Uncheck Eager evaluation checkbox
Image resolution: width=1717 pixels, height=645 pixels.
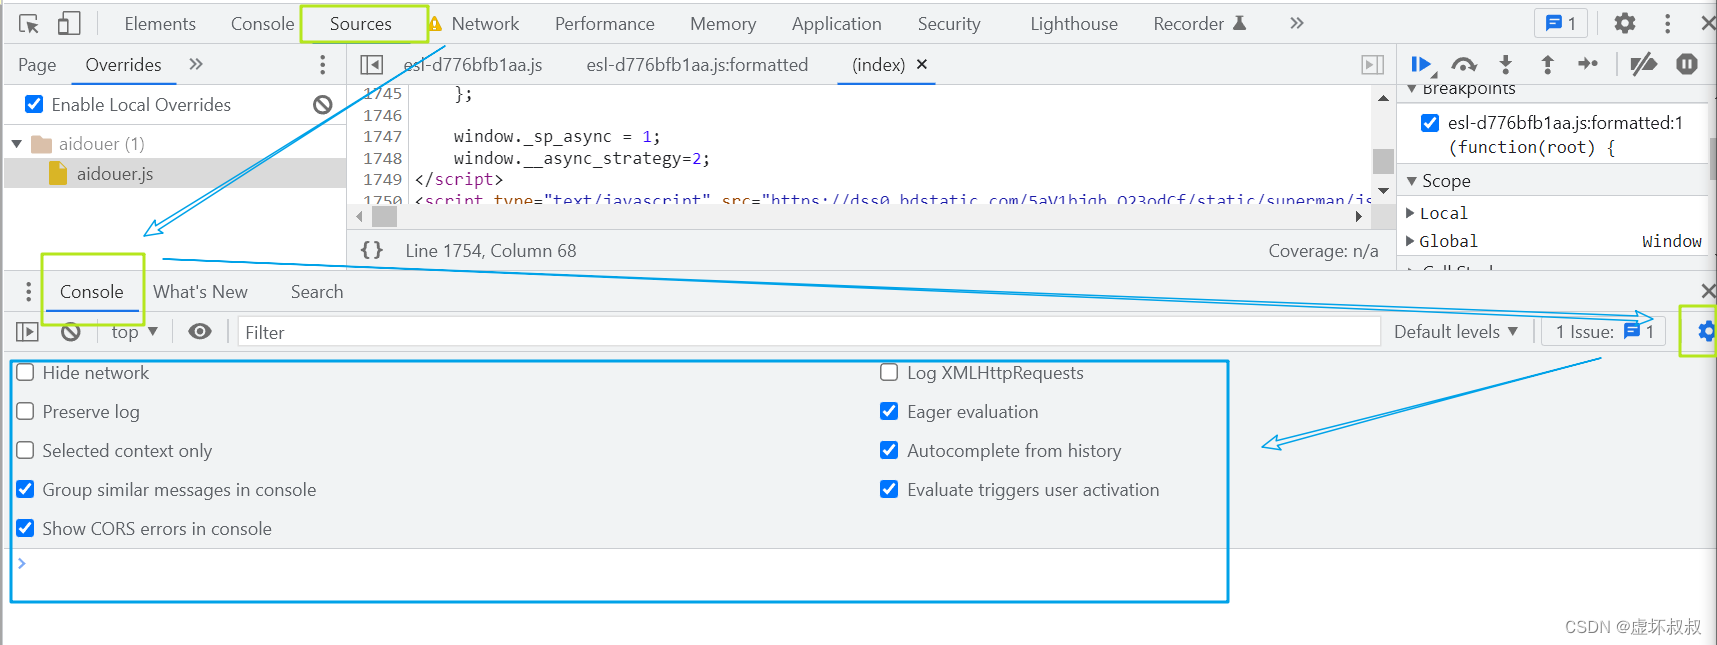889,411
